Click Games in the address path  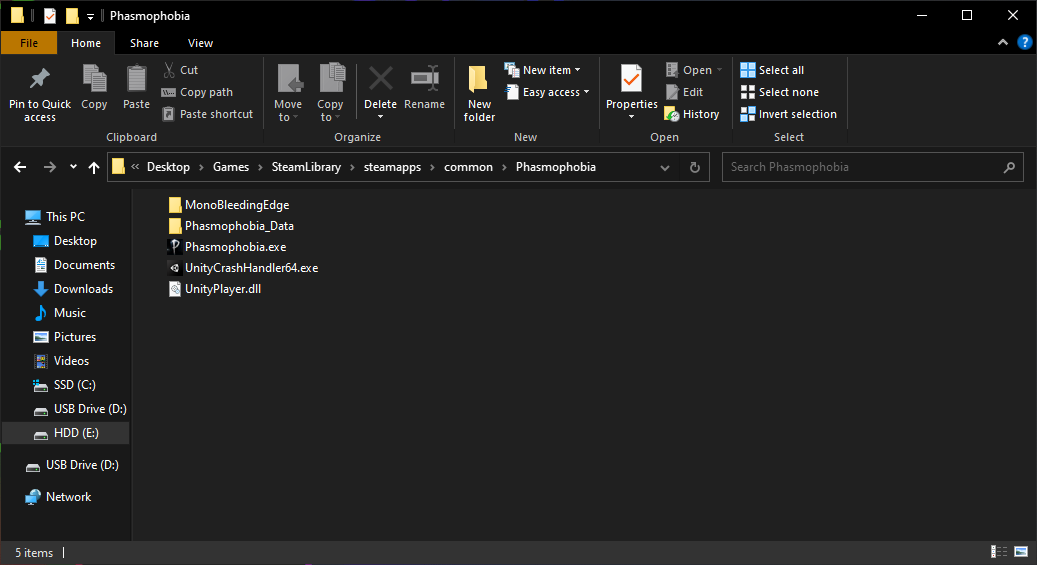(231, 167)
